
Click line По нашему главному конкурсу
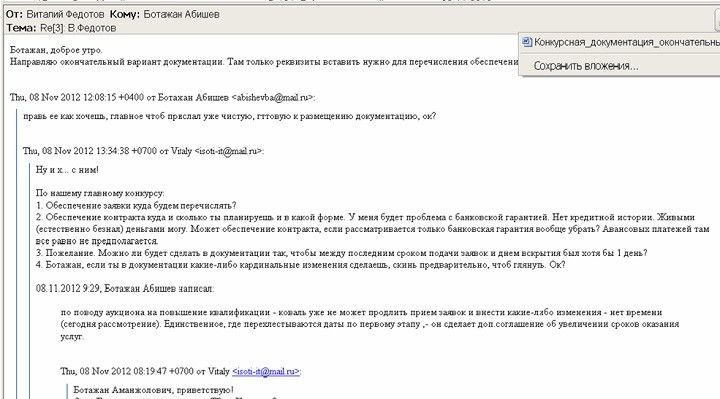100,193
